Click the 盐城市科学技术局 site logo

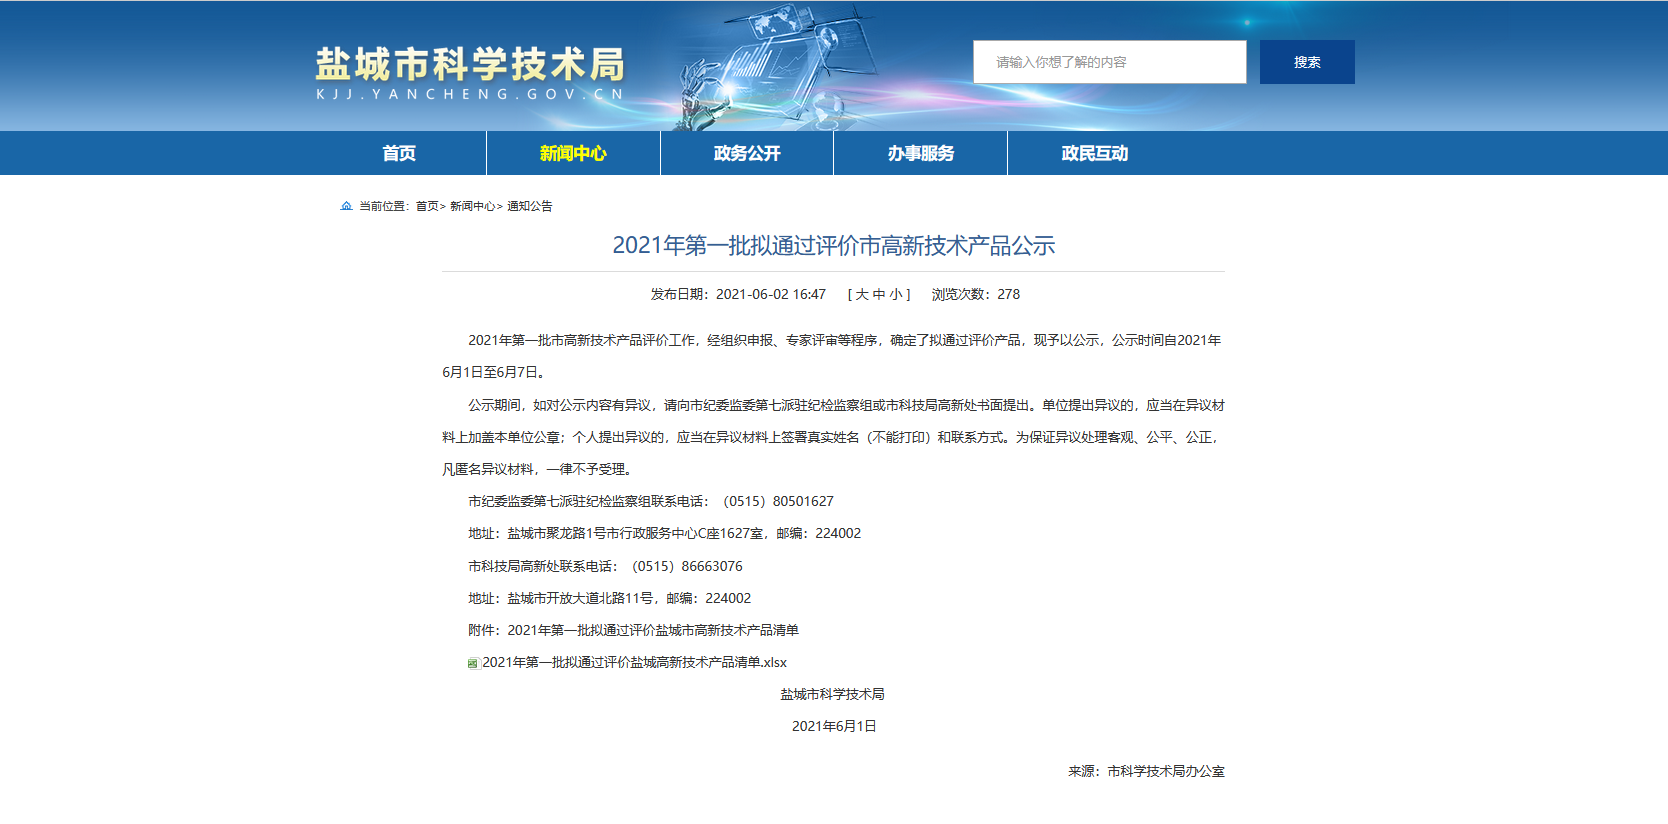pos(470,64)
